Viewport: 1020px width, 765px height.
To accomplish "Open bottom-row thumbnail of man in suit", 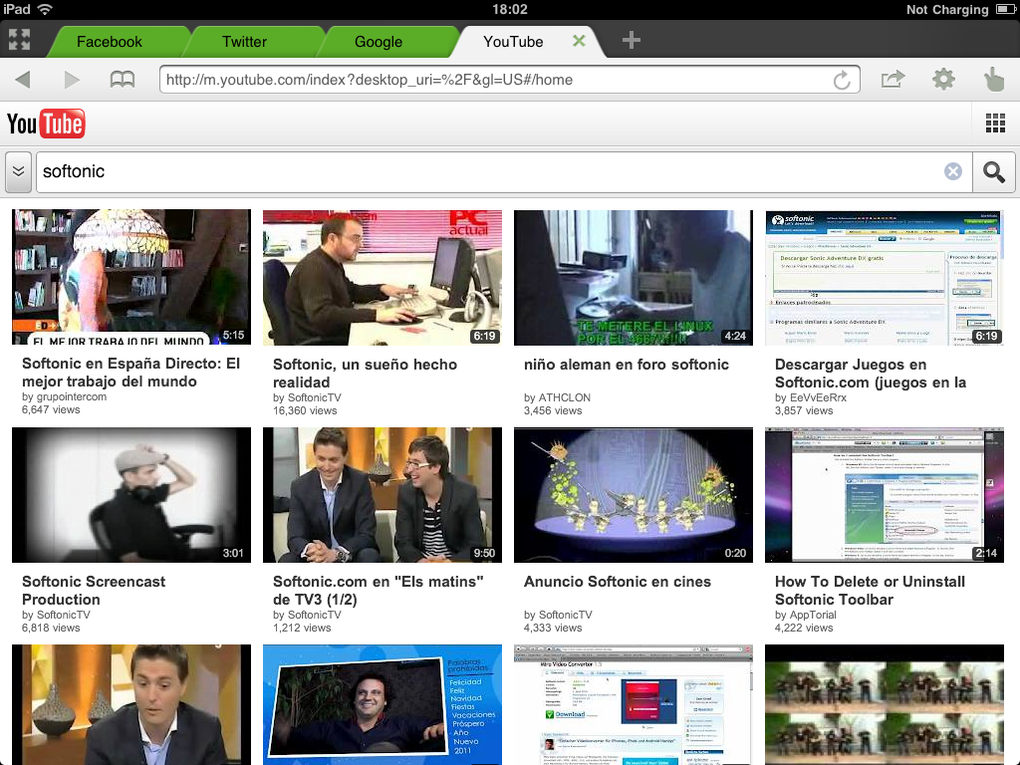I will click(131, 705).
